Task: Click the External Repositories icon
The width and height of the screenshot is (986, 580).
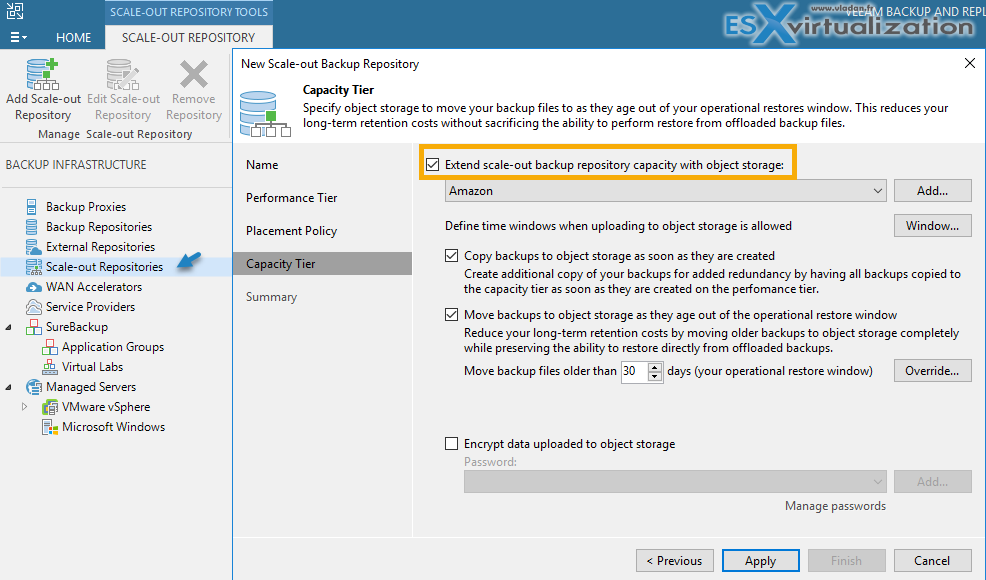Action: [33, 247]
